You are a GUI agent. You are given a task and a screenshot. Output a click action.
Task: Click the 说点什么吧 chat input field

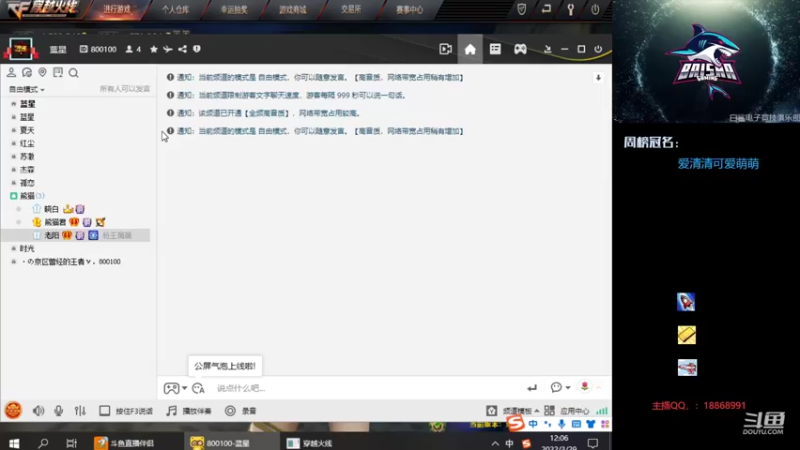pos(367,388)
